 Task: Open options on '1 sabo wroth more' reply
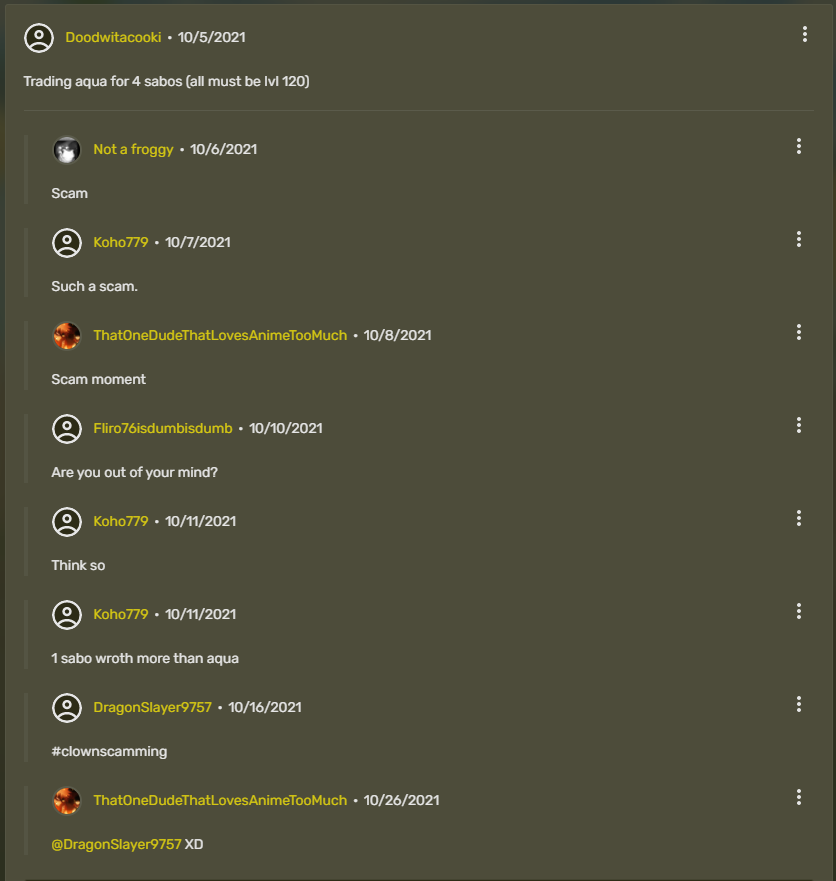pyautogui.click(x=799, y=612)
